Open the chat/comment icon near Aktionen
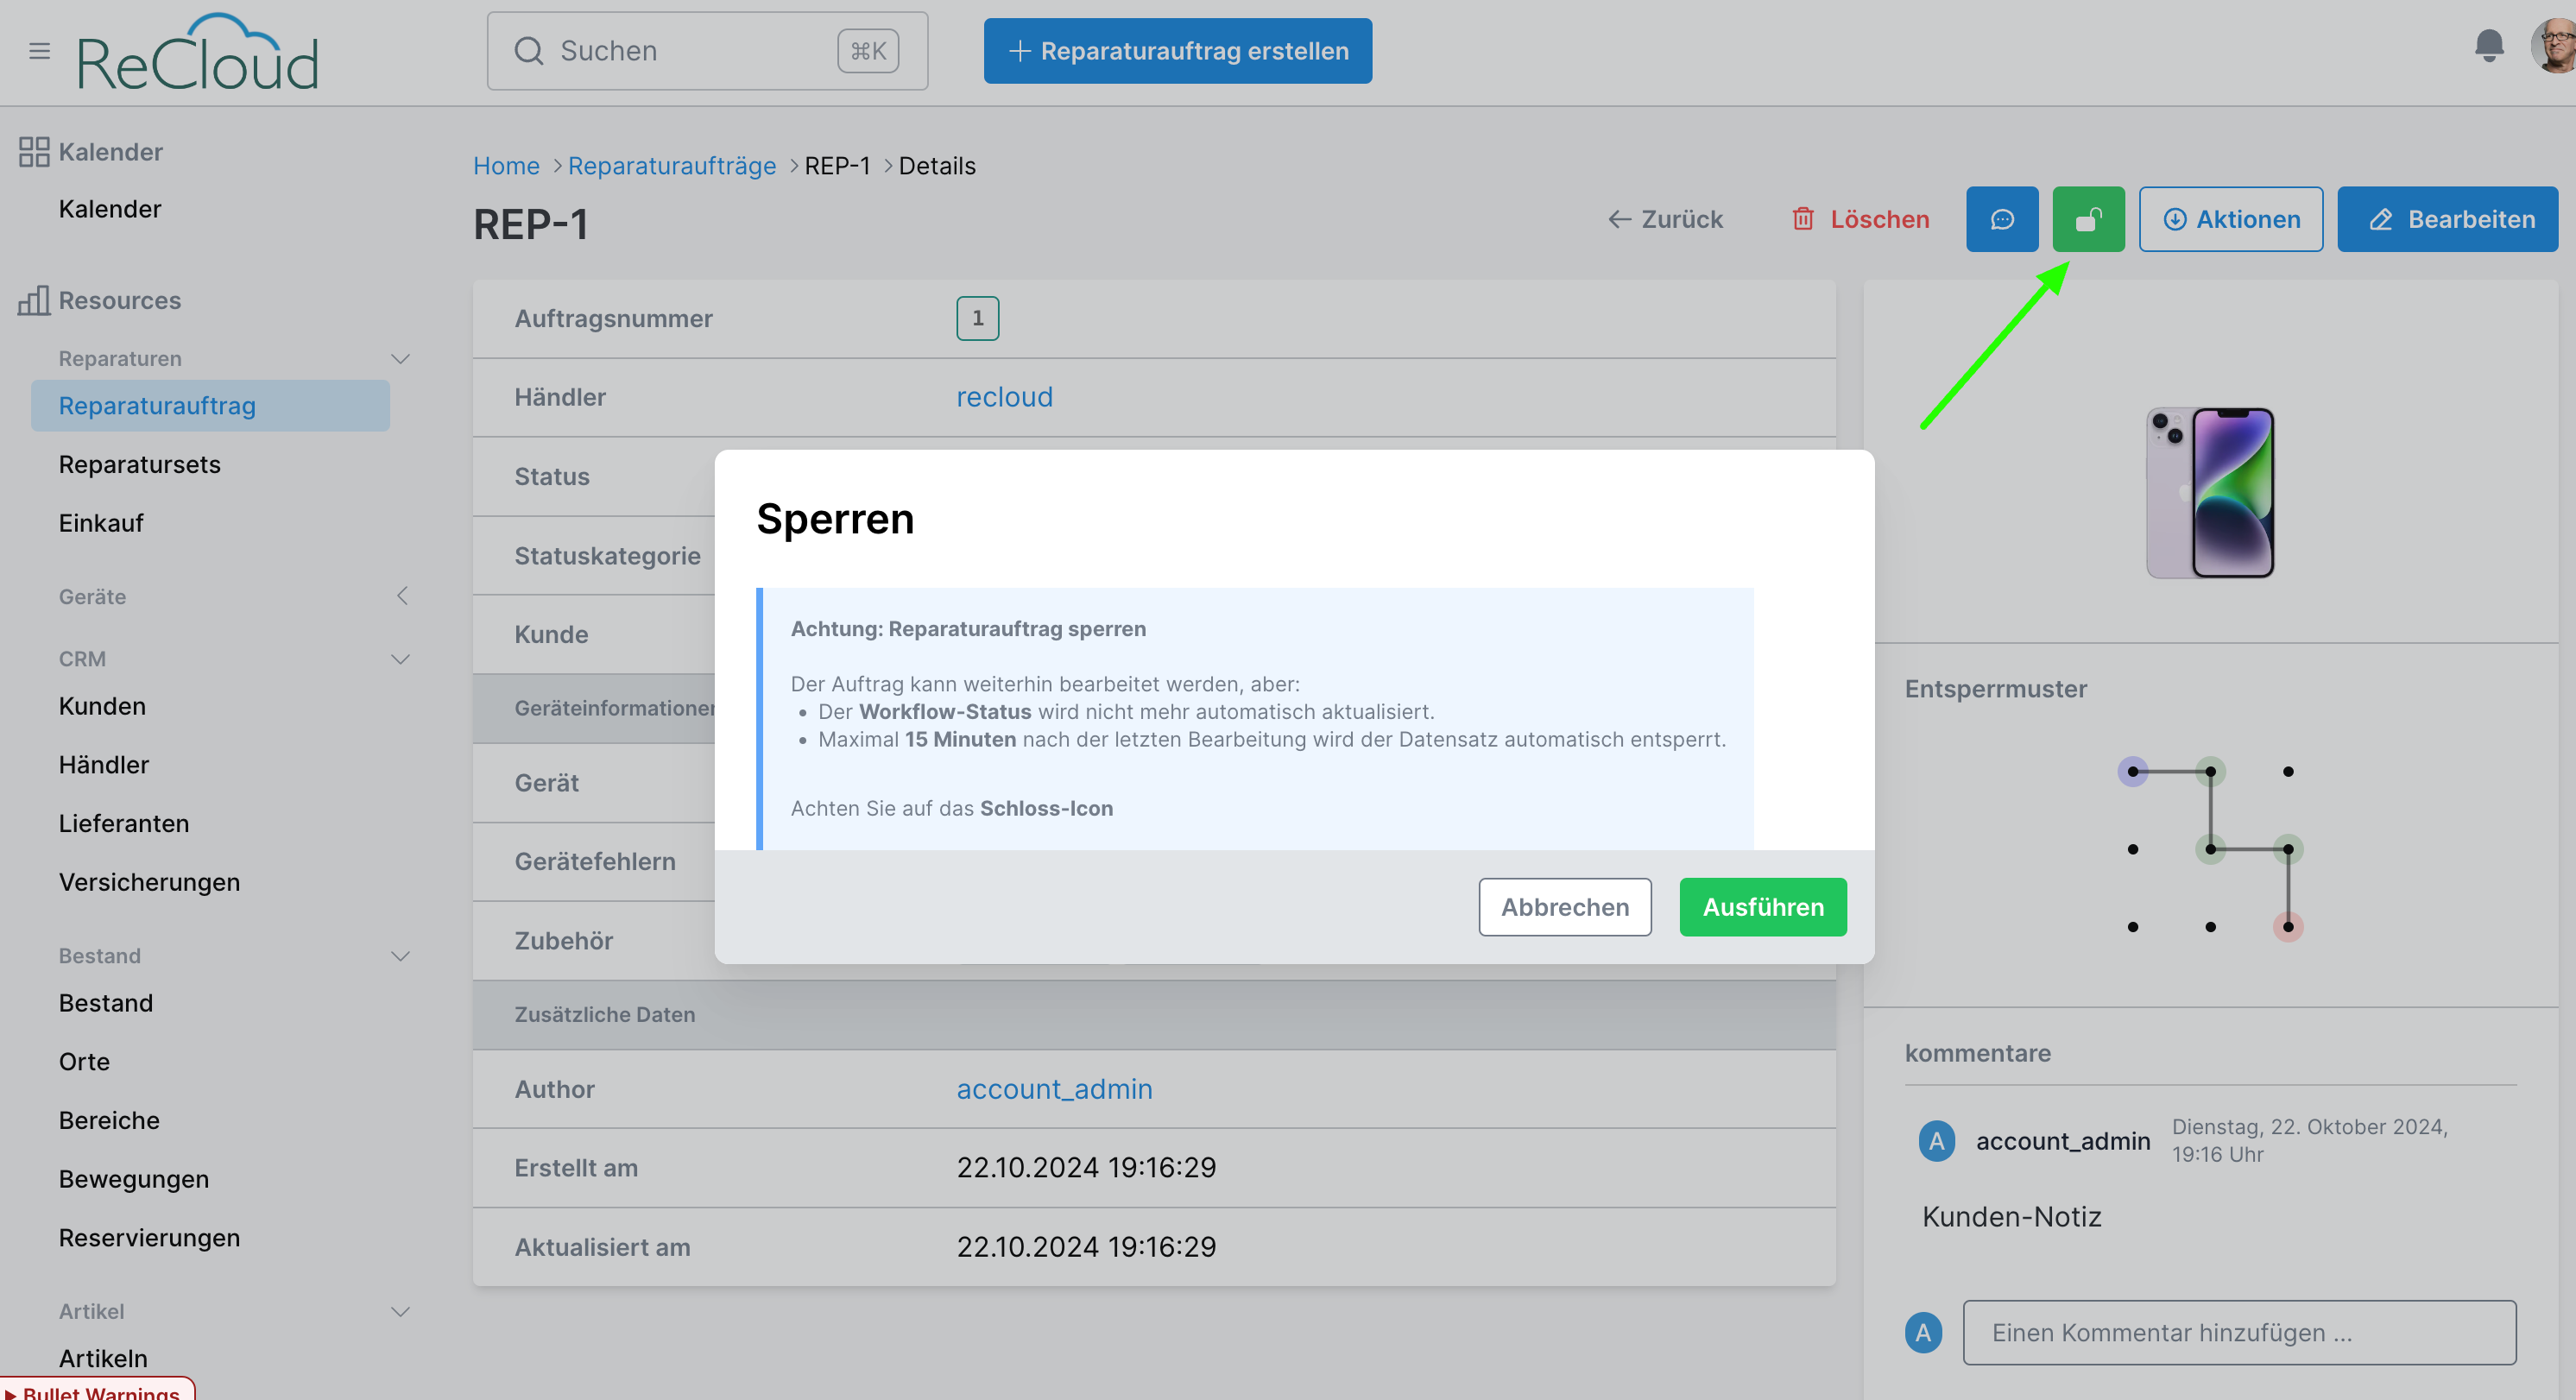The width and height of the screenshot is (2576, 1400). (2002, 219)
